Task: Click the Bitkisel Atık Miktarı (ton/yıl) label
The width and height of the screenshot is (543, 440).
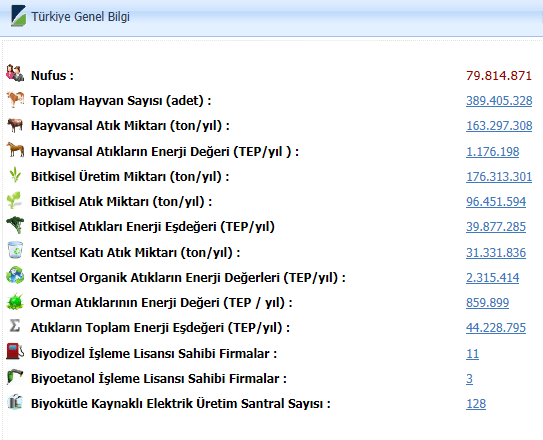Action: coord(122,201)
